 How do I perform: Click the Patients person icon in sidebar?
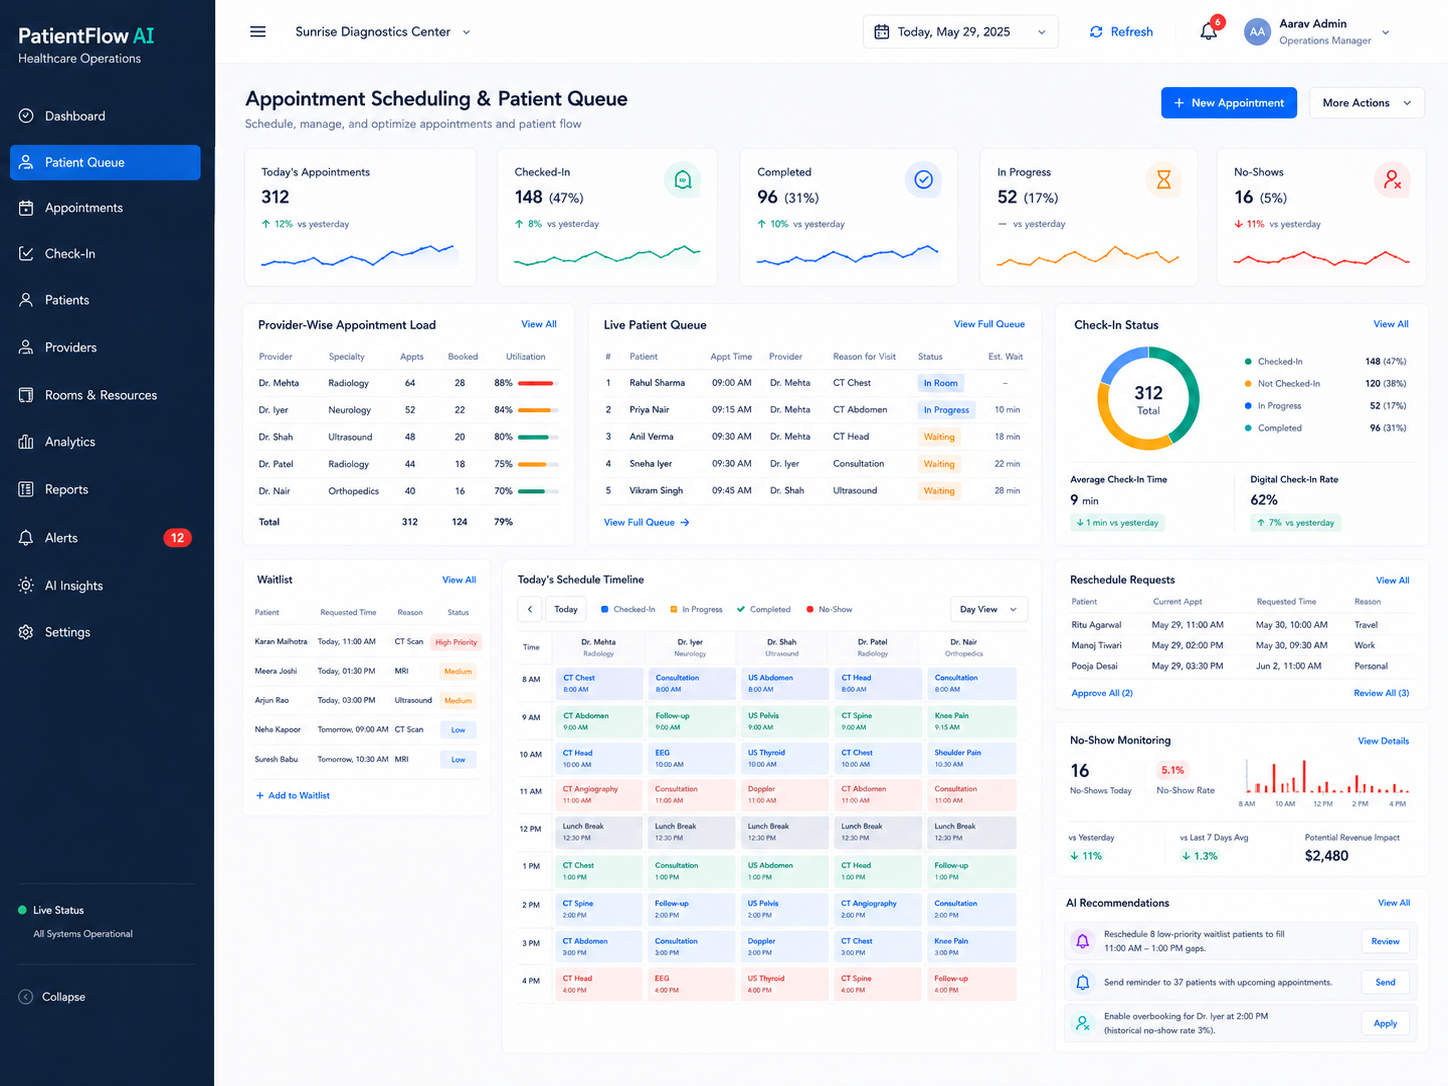click(26, 300)
